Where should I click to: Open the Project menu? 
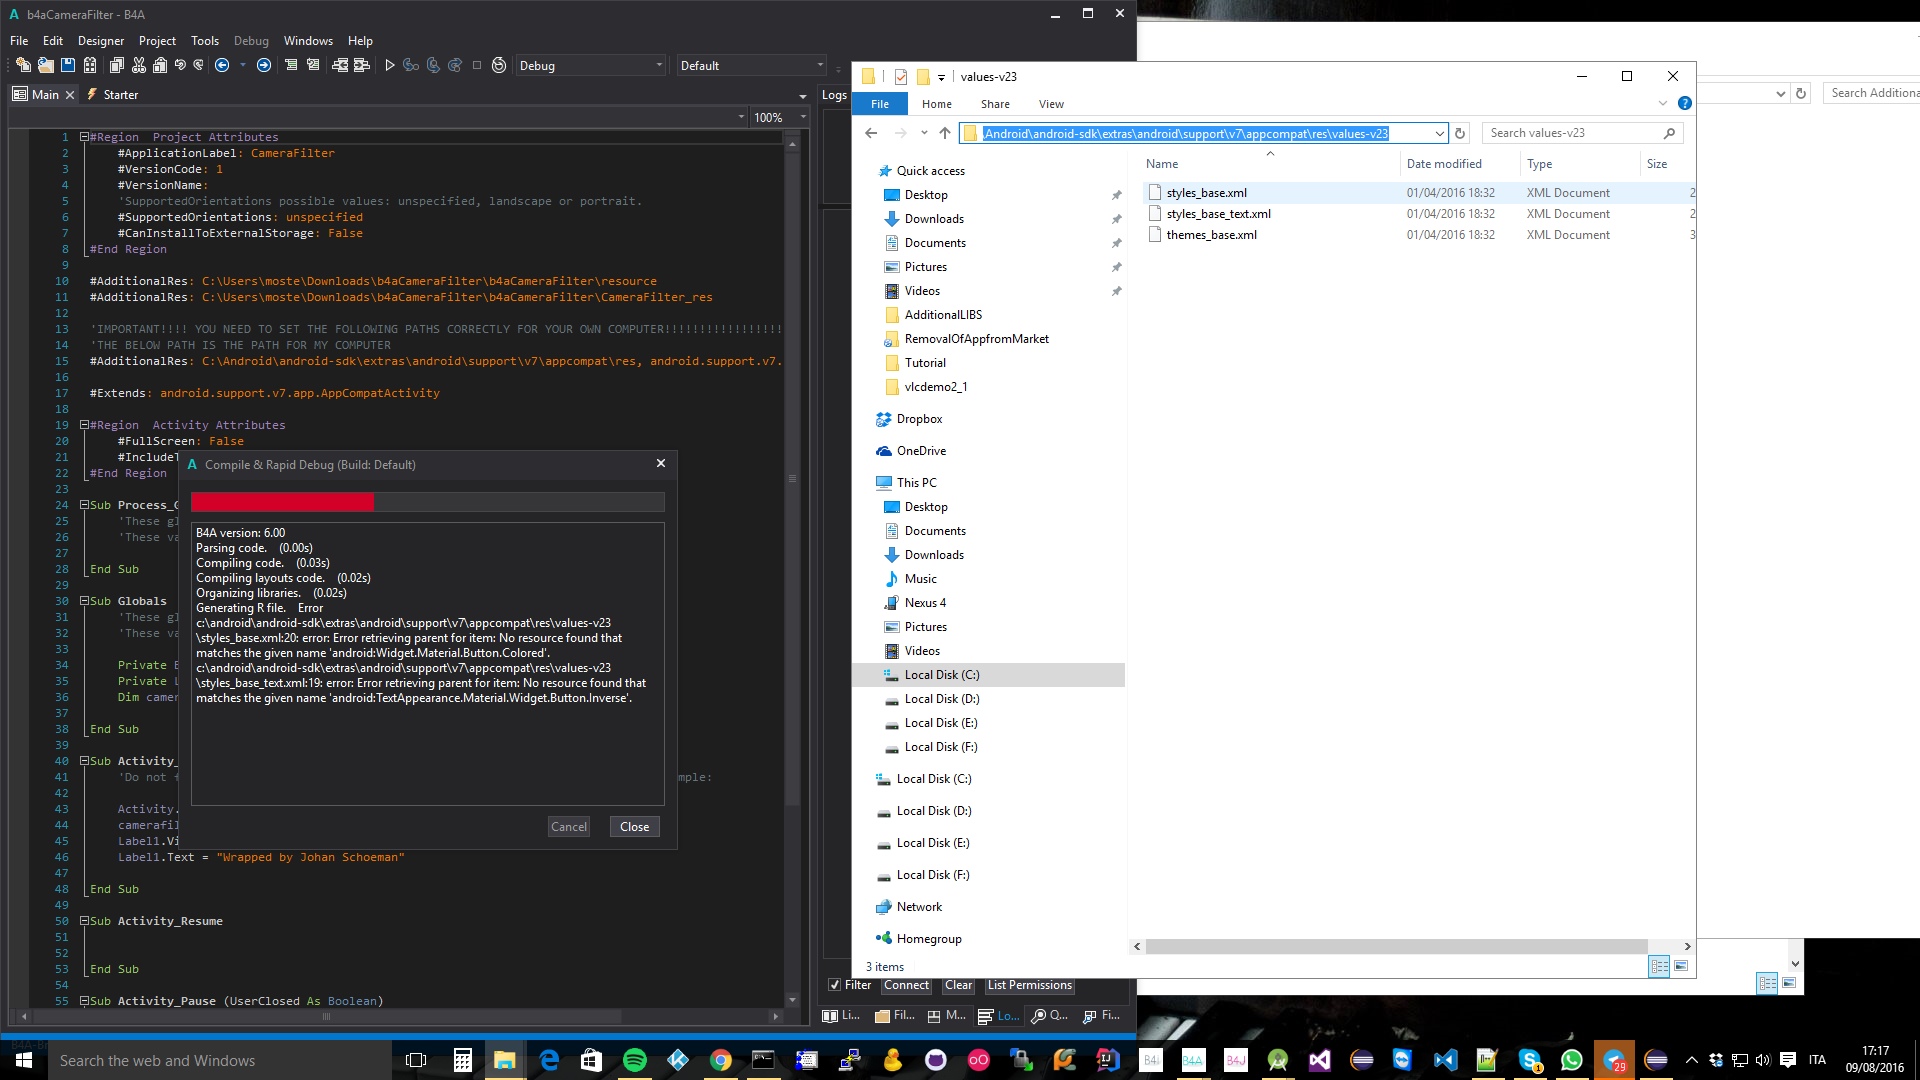tap(157, 41)
